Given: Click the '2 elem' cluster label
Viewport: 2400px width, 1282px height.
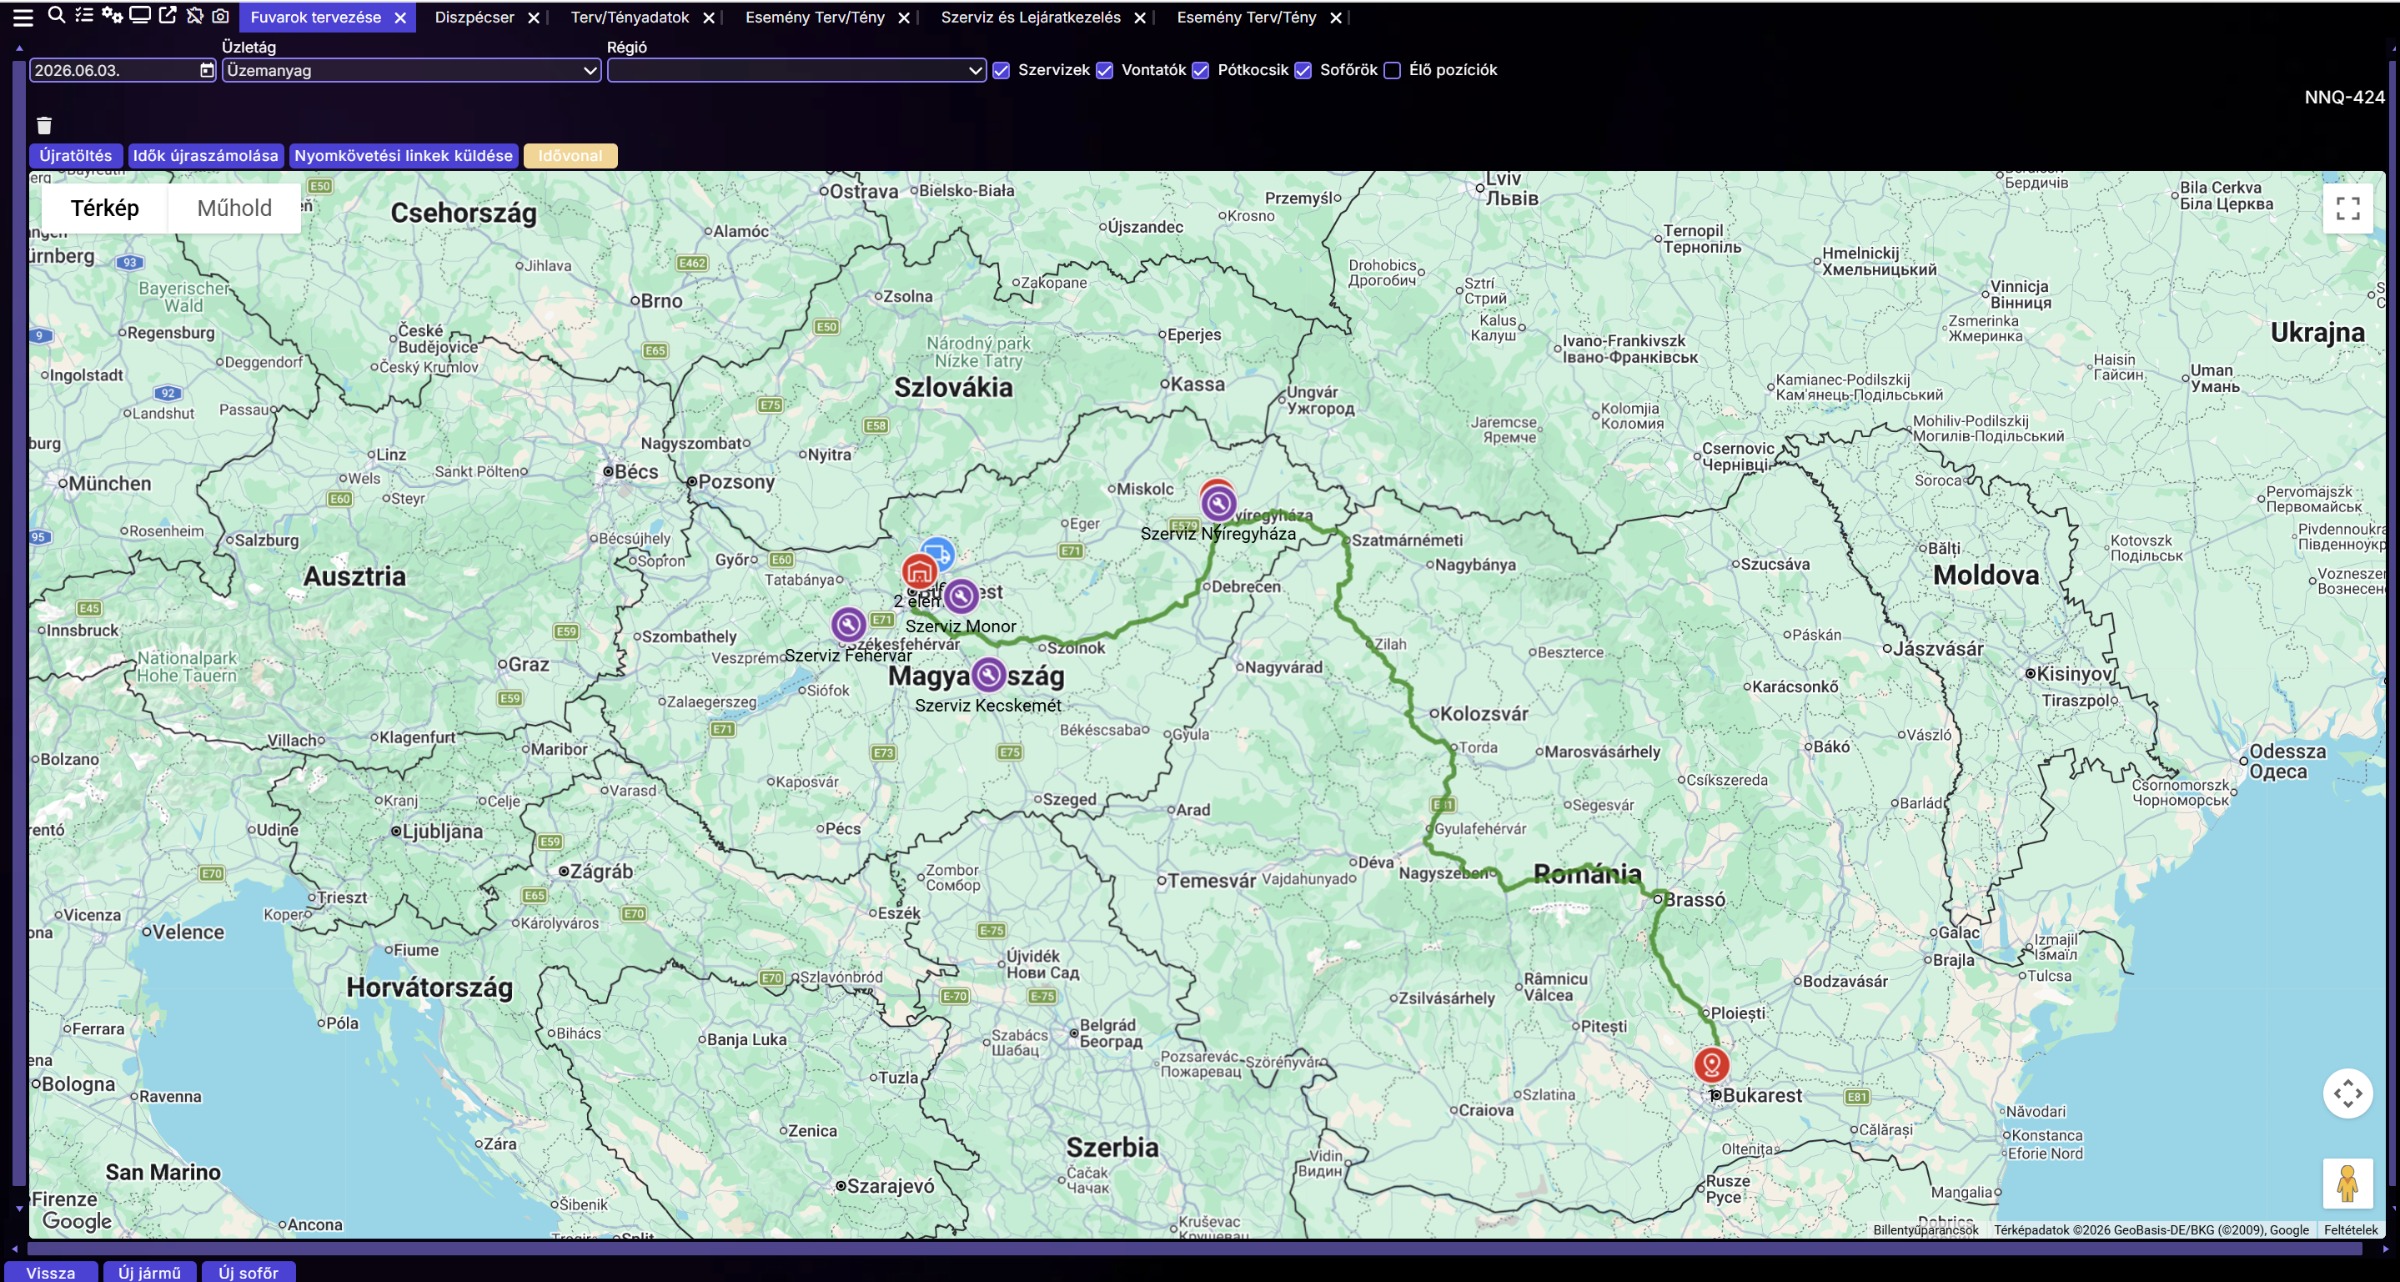Looking at the screenshot, I should click(917, 601).
